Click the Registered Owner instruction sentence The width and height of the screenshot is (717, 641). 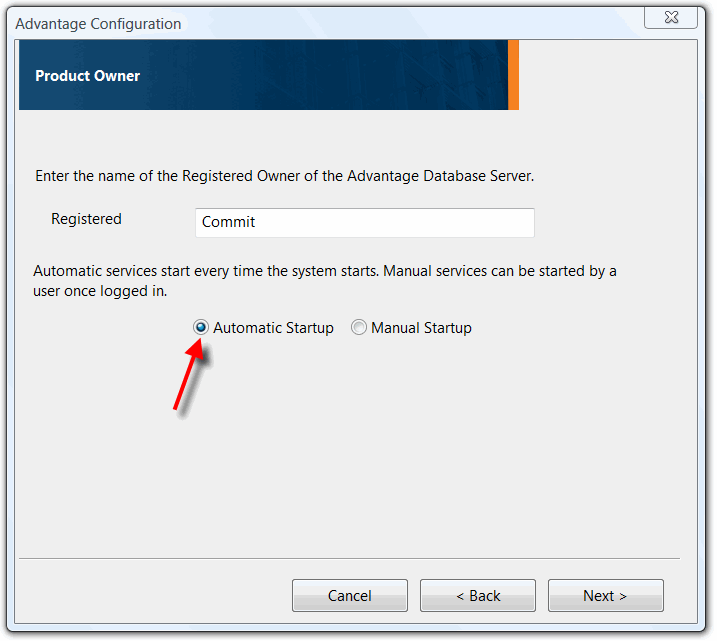(284, 176)
